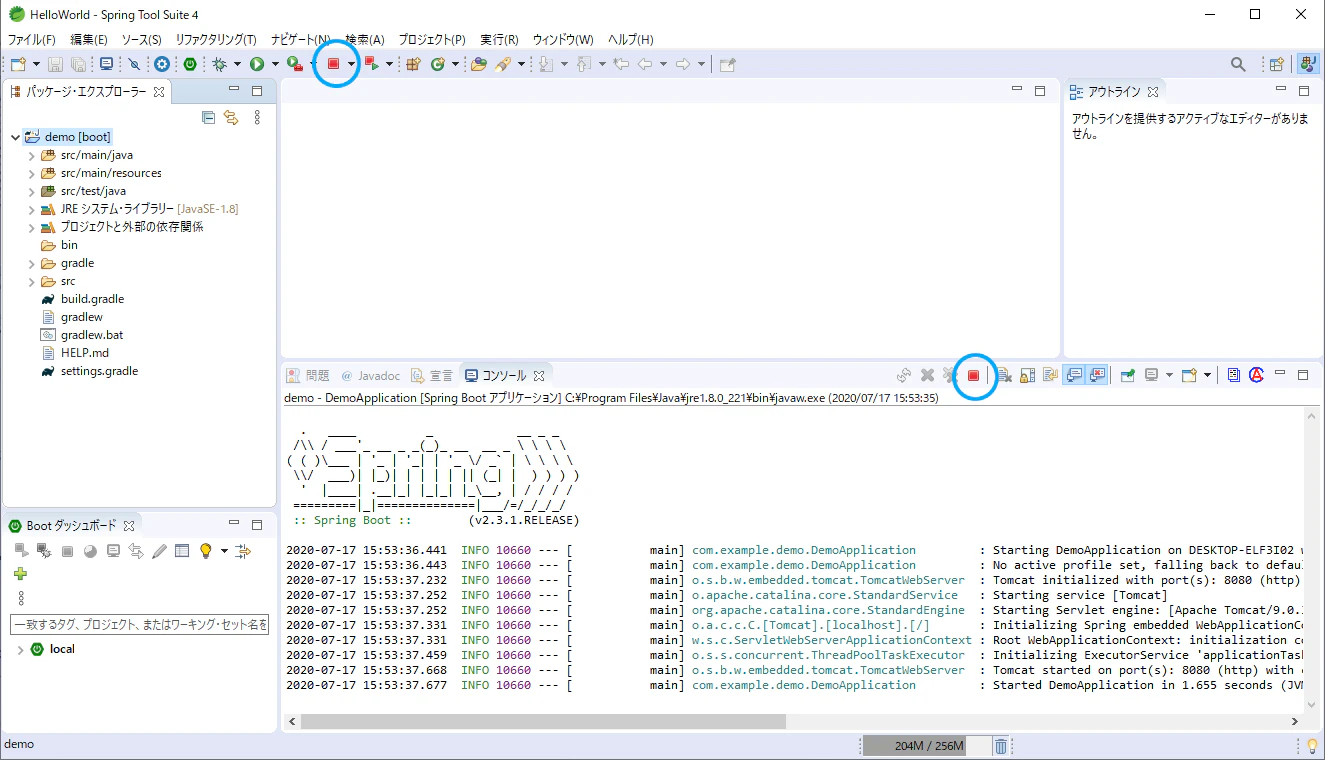Select build.gradle in Package Explorer

coord(92,299)
